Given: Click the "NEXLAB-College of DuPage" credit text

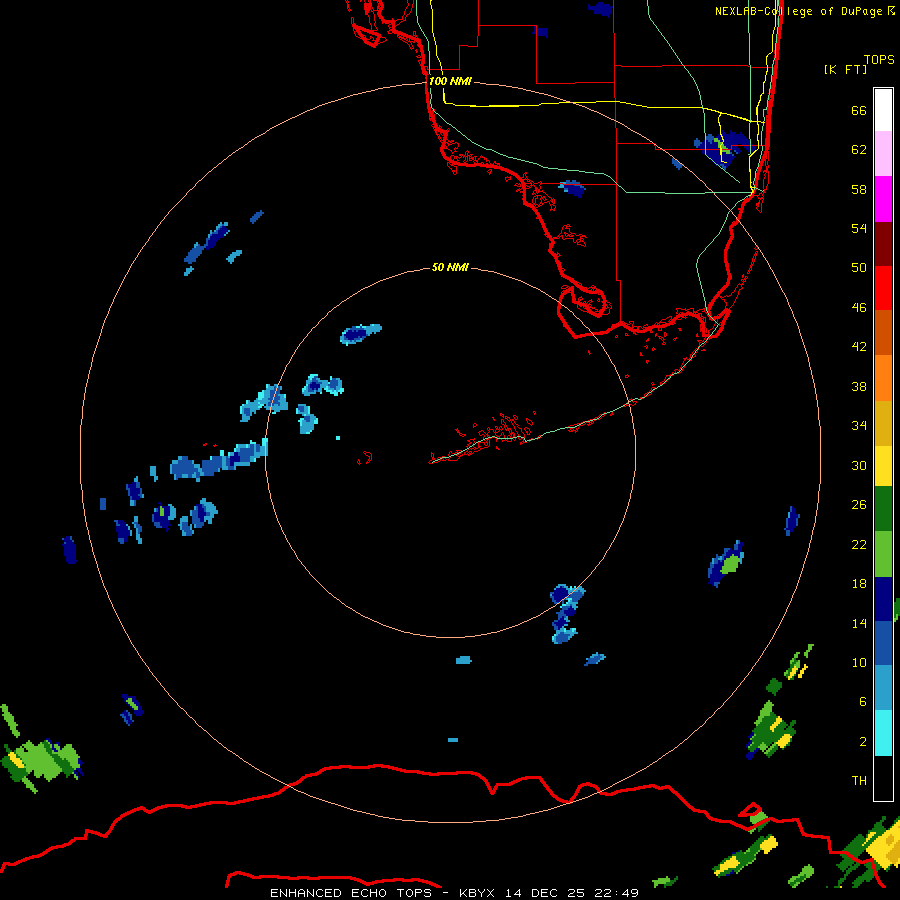Looking at the screenshot, I should pyautogui.click(x=798, y=11).
